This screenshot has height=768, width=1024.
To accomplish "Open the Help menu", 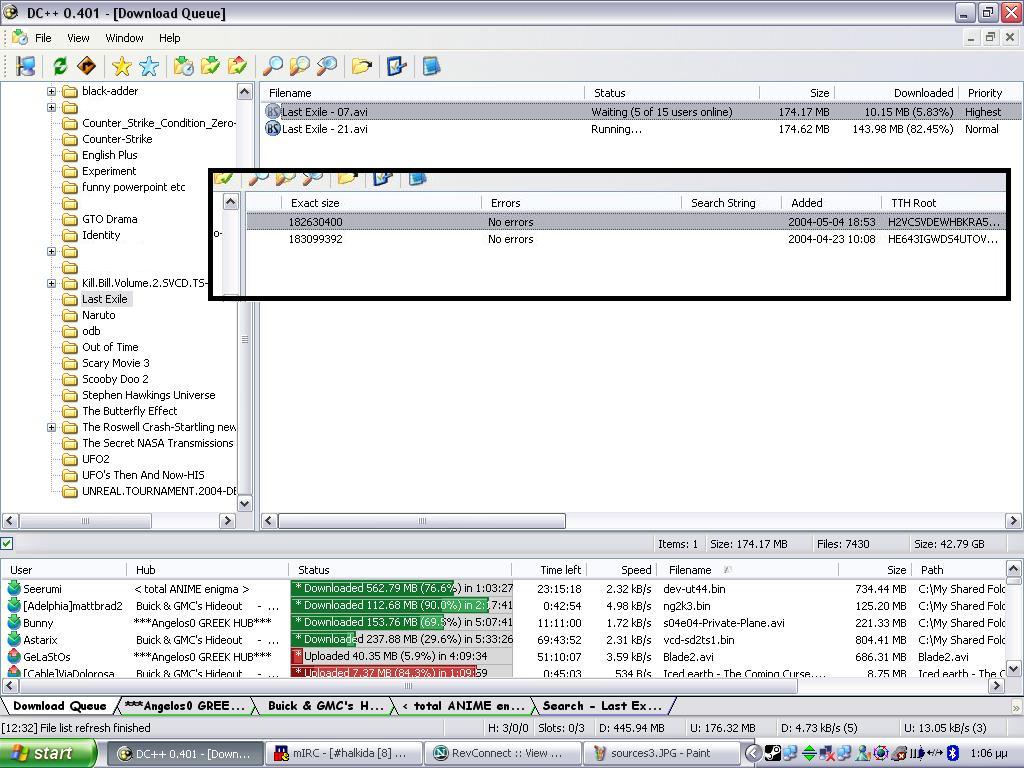I will click(170, 38).
